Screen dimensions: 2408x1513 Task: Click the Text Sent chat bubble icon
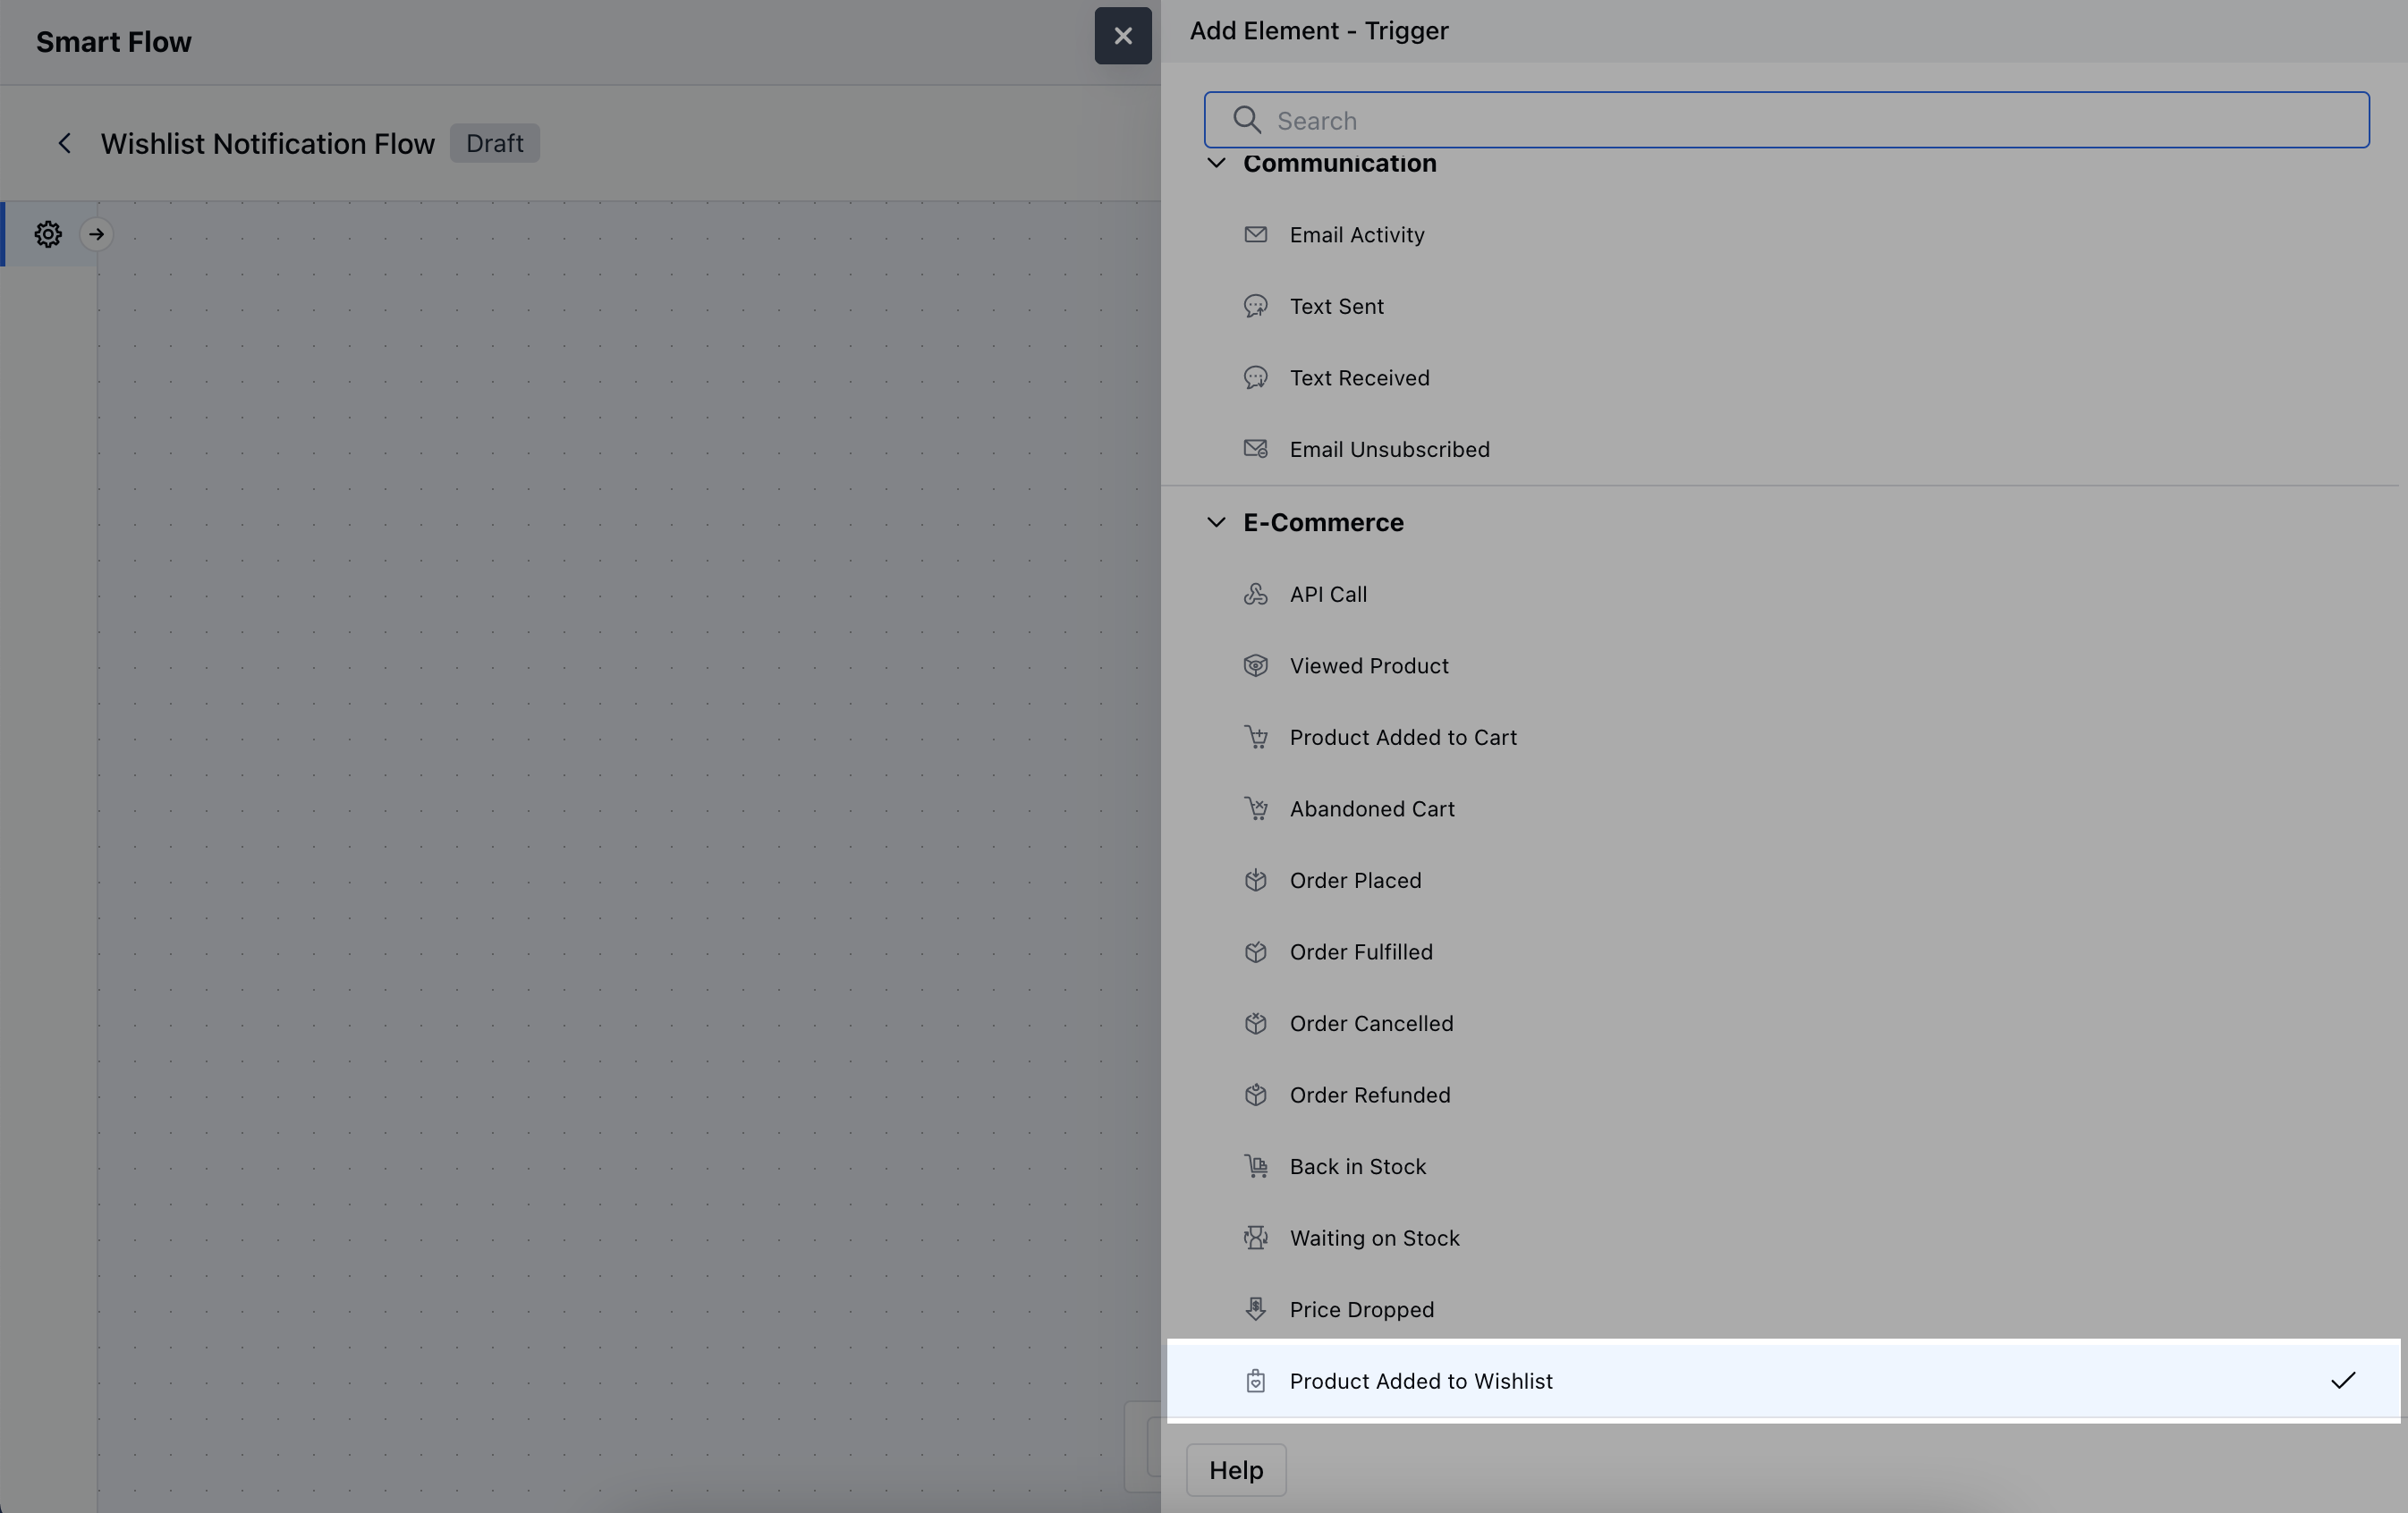(x=1255, y=306)
